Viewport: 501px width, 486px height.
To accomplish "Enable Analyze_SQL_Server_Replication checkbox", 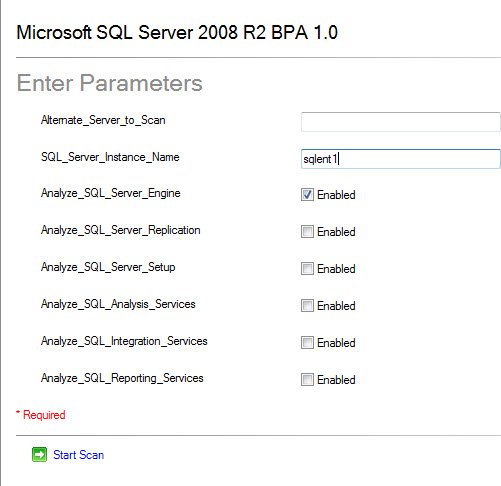I will tap(307, 231).
